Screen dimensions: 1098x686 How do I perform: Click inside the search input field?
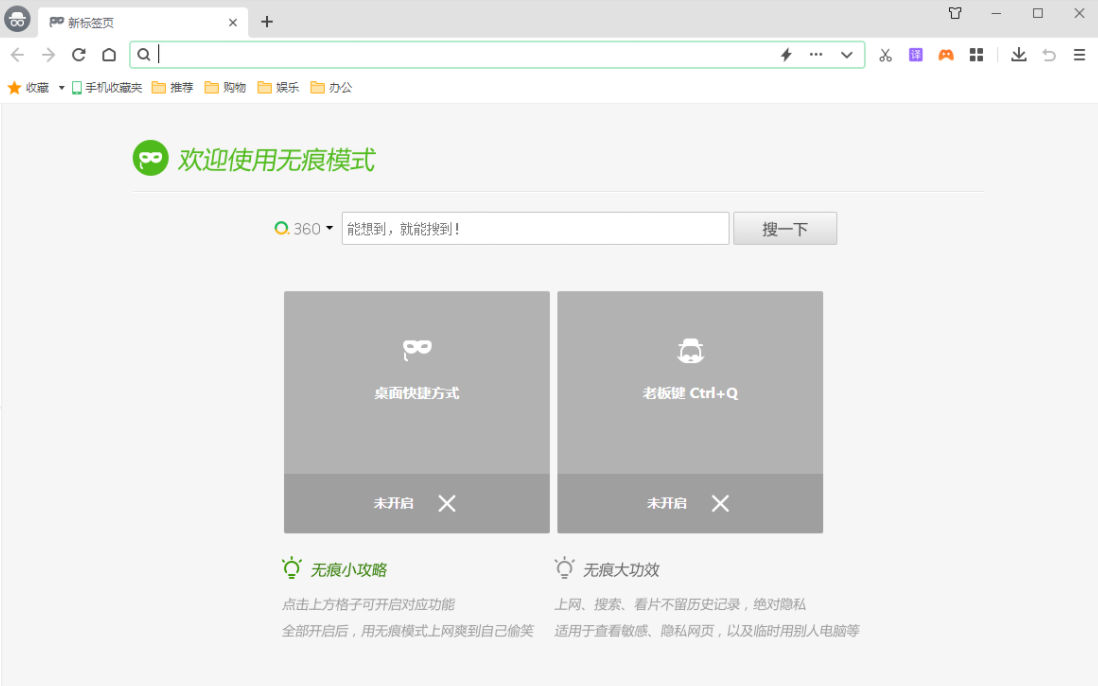click(x=535, y=228)
